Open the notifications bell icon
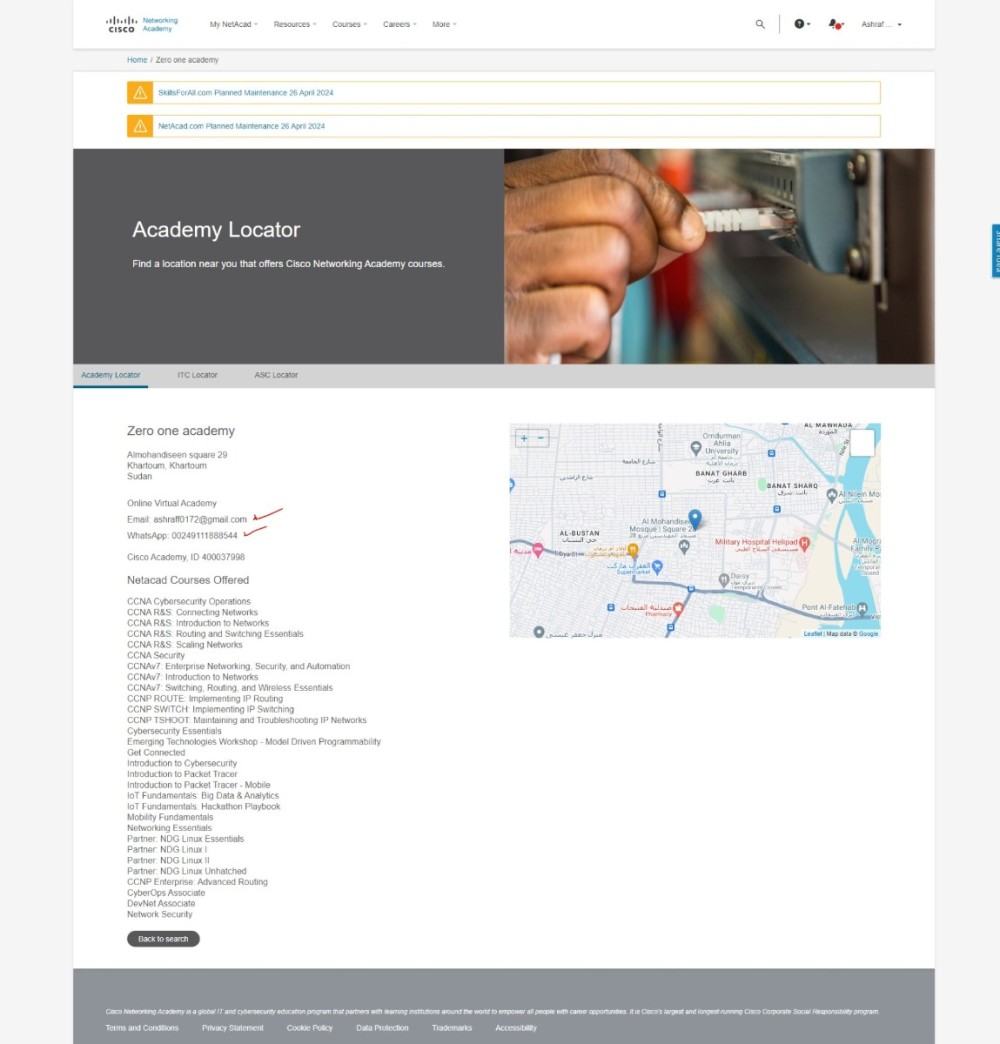This screenshot has height=1044, width=1000. [x=835, y=25]
